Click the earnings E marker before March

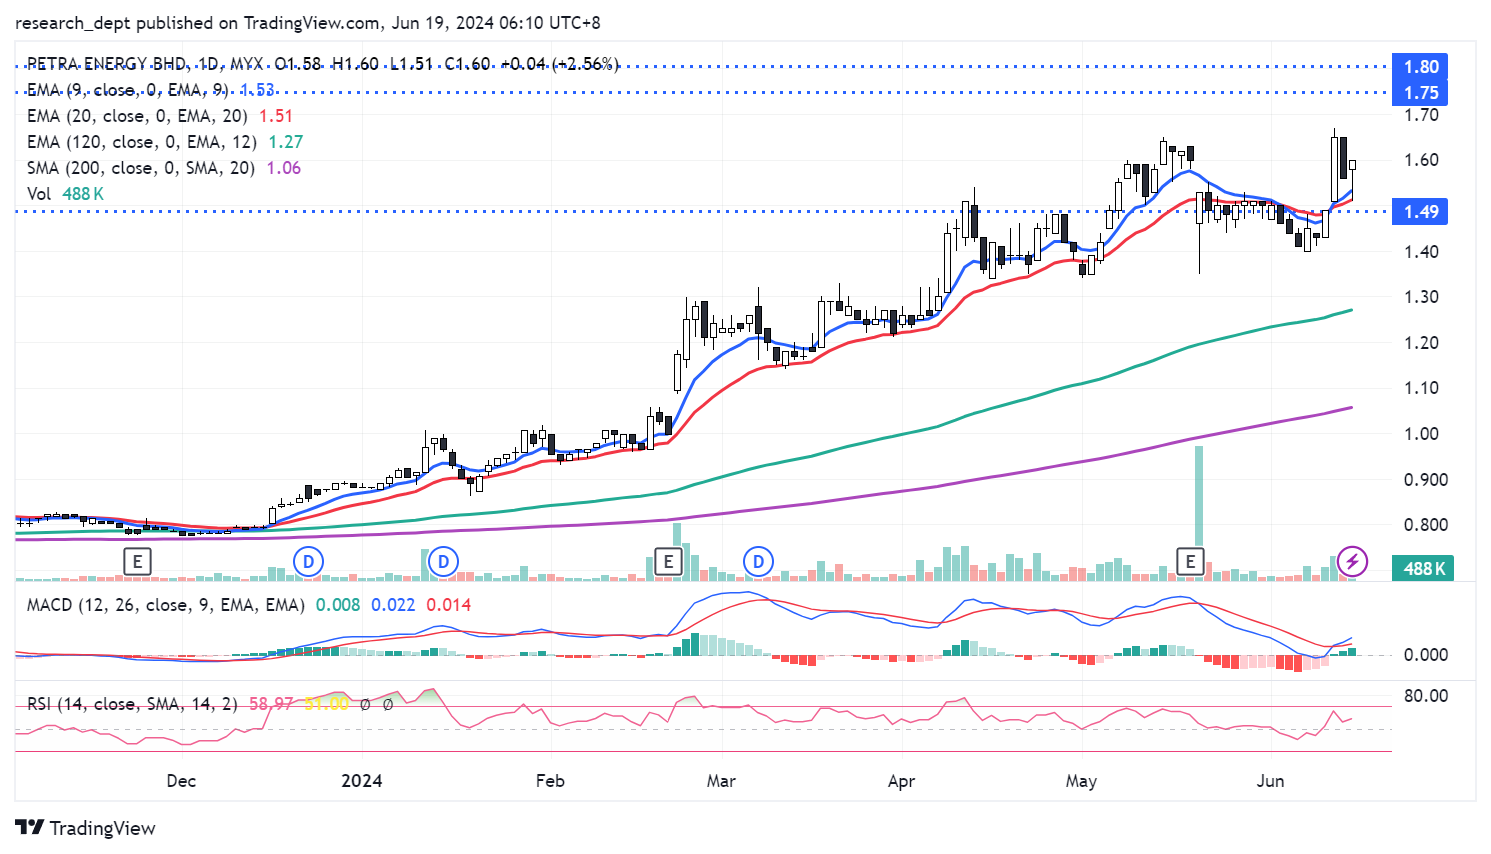tap(668, 561)
